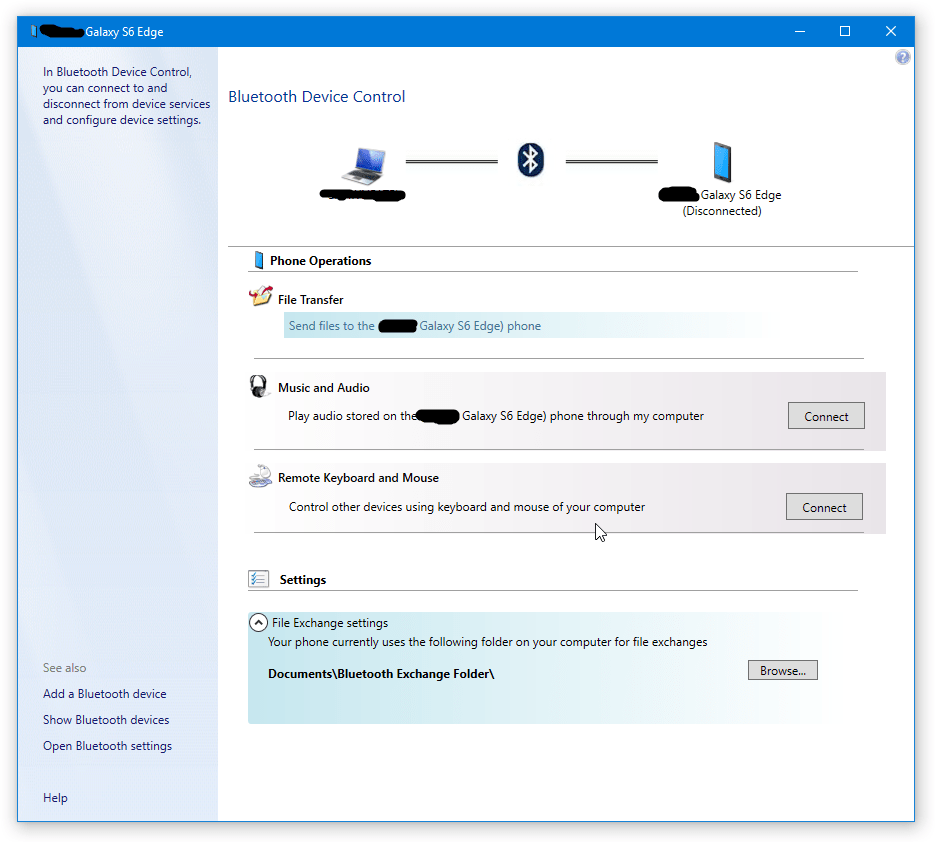Click the help question mark icon
Screen dimensions: 935x842
pyautogui.click(x=902, y=57)
